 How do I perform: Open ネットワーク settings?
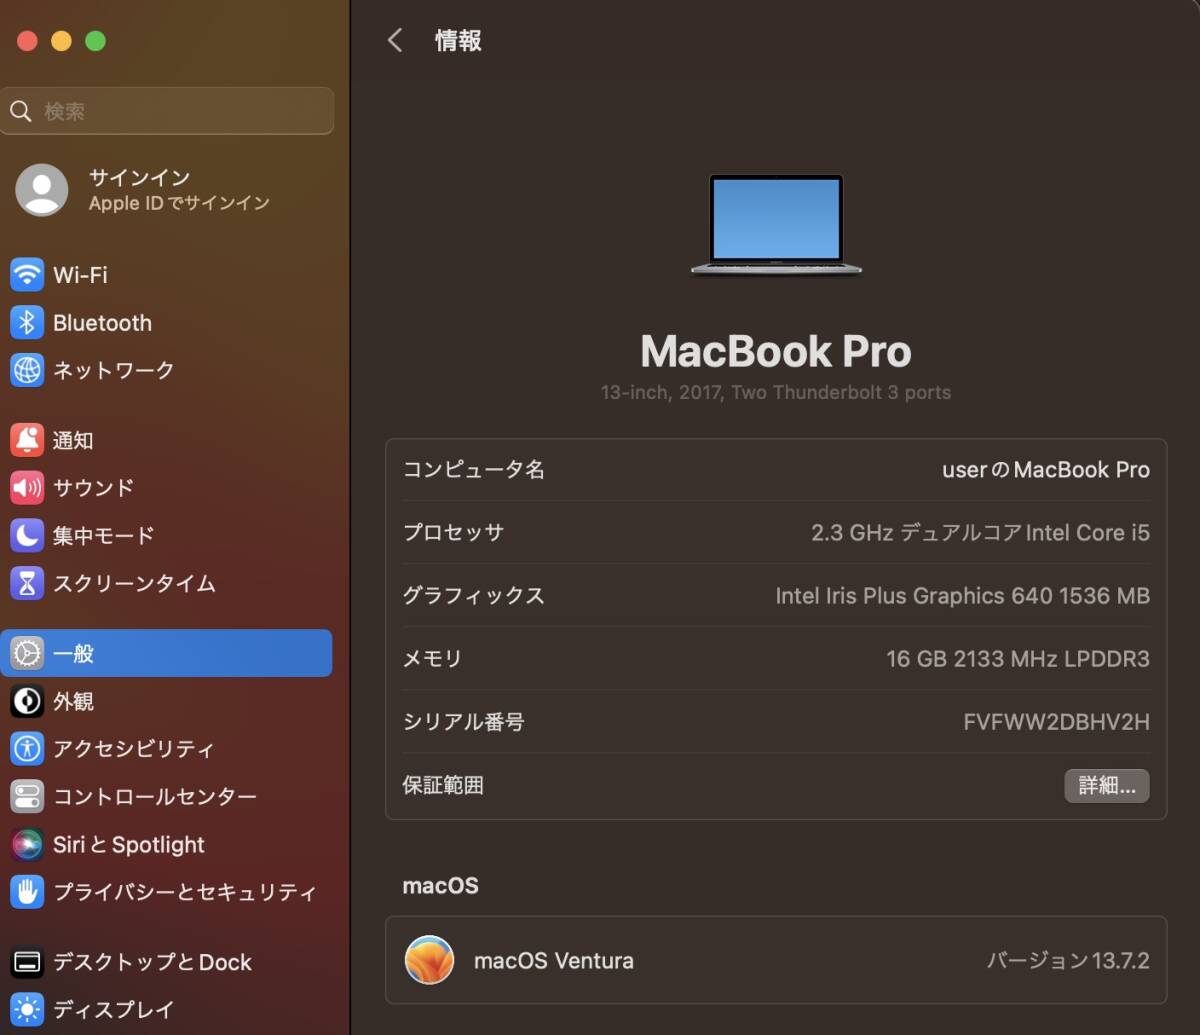(166, 370)
